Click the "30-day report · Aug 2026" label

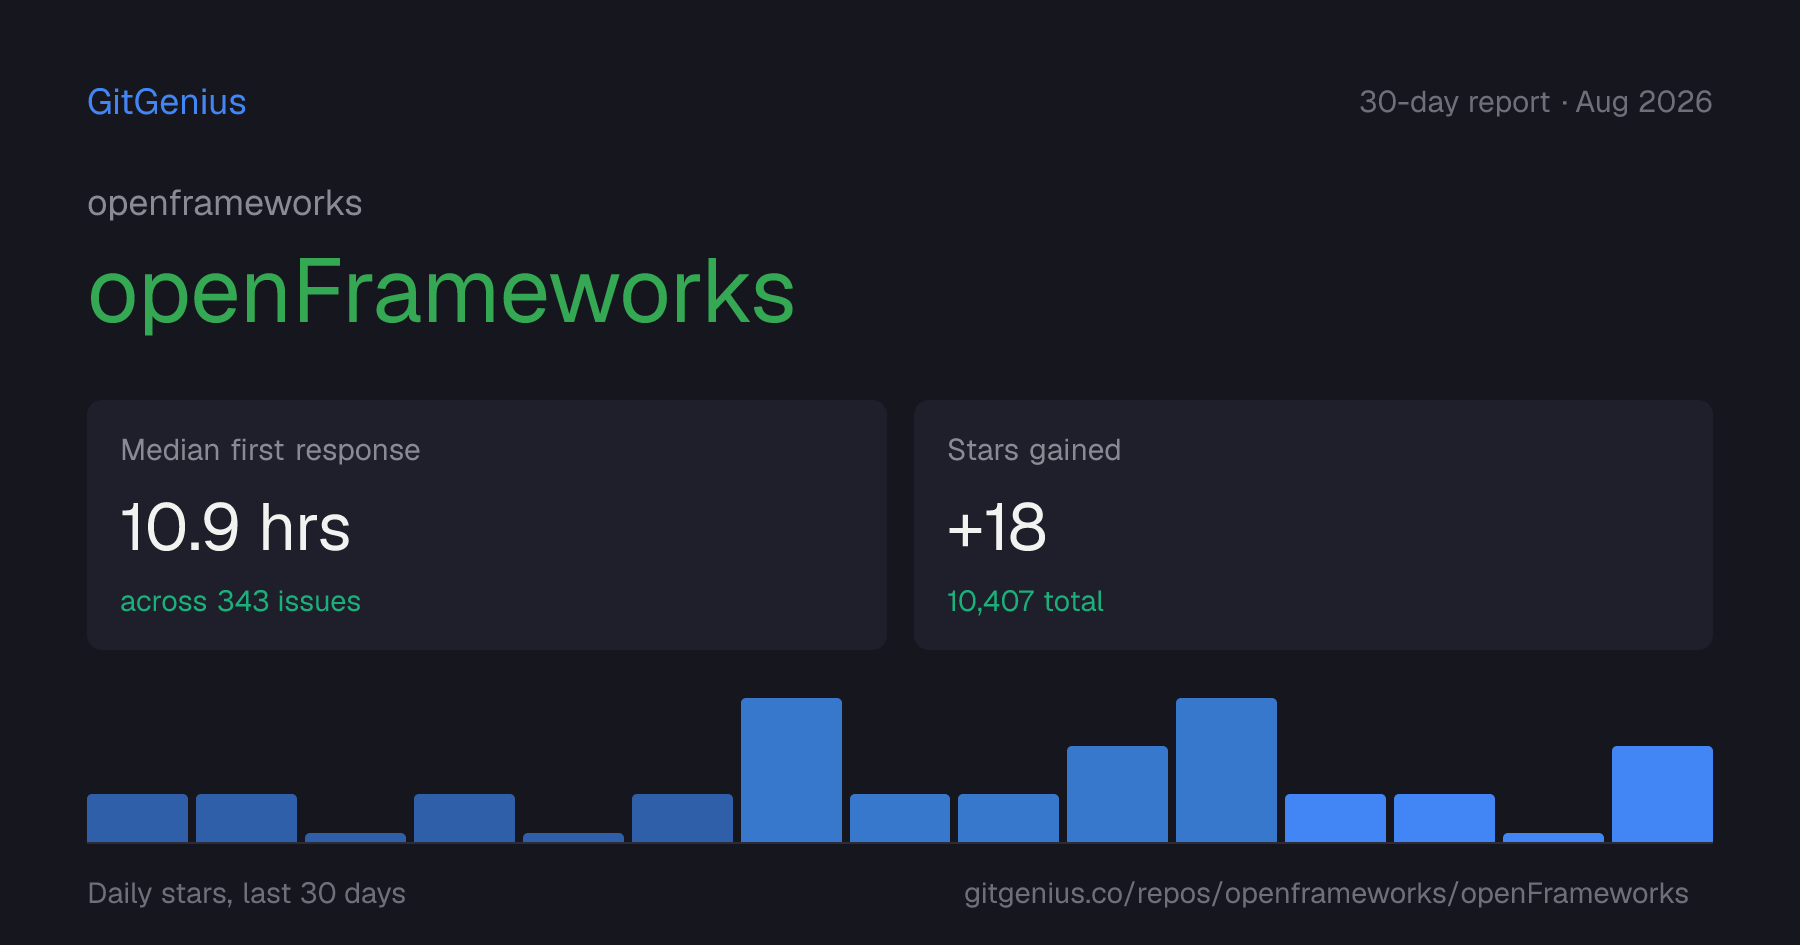[1536, 102]
